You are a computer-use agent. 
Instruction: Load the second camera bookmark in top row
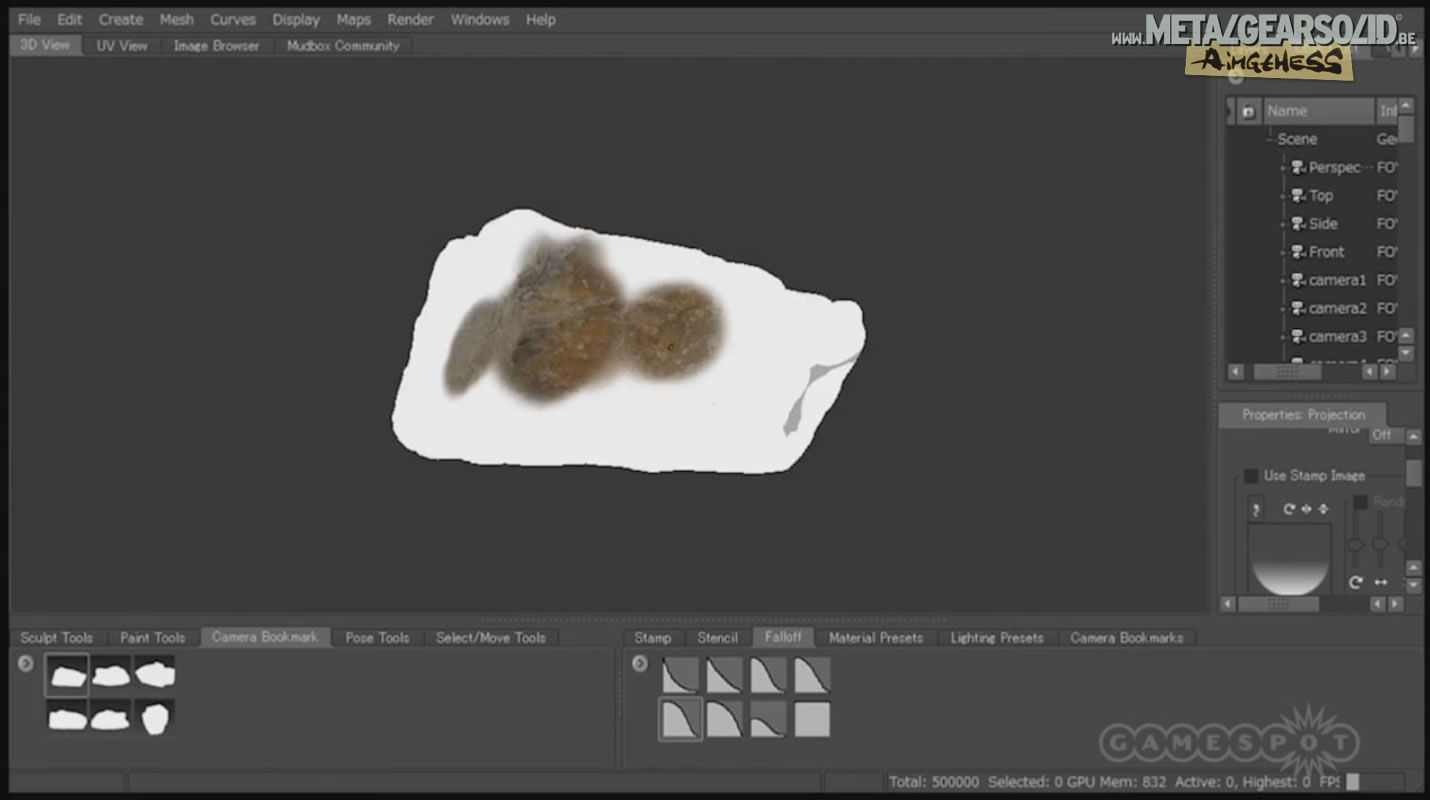[x=110, y=675]
